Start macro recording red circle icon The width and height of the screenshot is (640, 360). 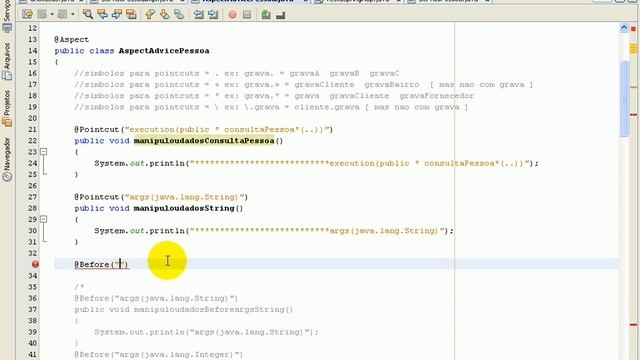(232, 15)
